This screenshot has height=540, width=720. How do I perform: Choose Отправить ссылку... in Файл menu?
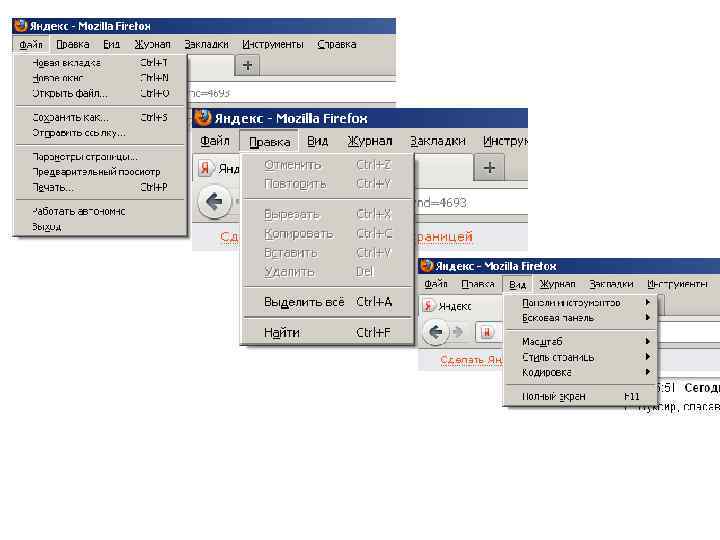[100, 133]
